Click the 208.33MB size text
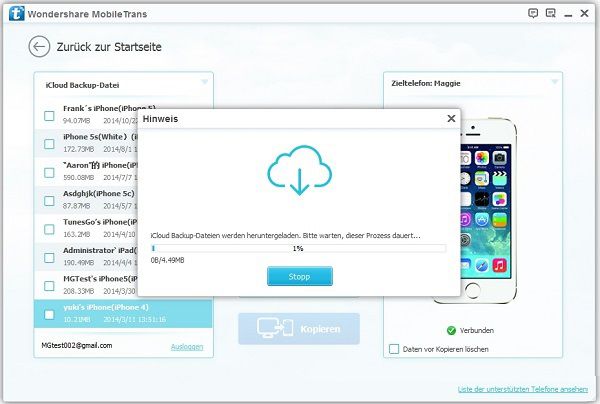The height and width of the screenshot is (404, 600). (x=78, y=291)
